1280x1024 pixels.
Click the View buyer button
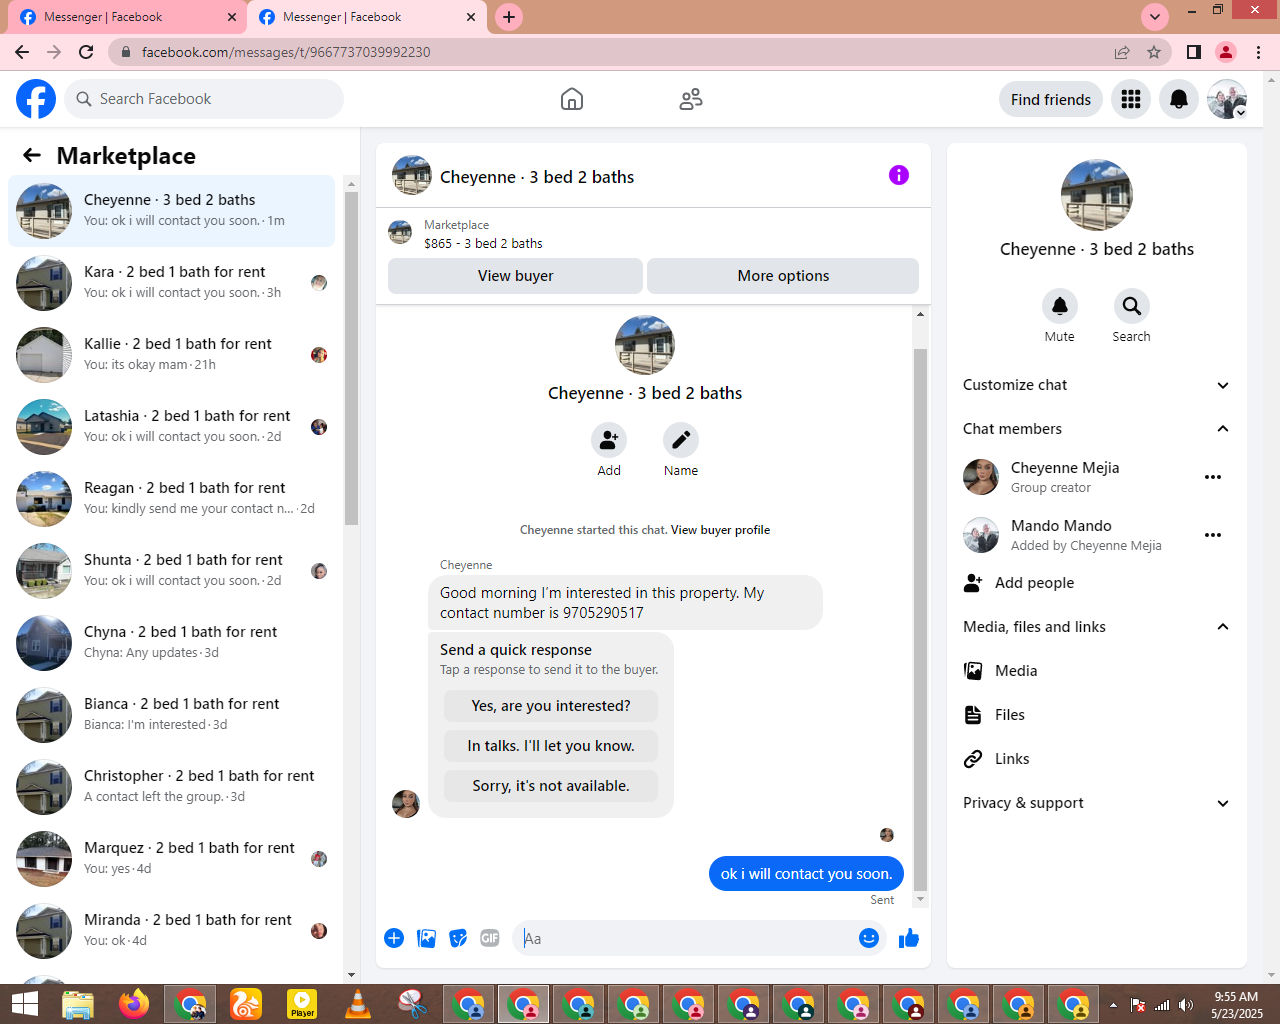coord(515,276)
